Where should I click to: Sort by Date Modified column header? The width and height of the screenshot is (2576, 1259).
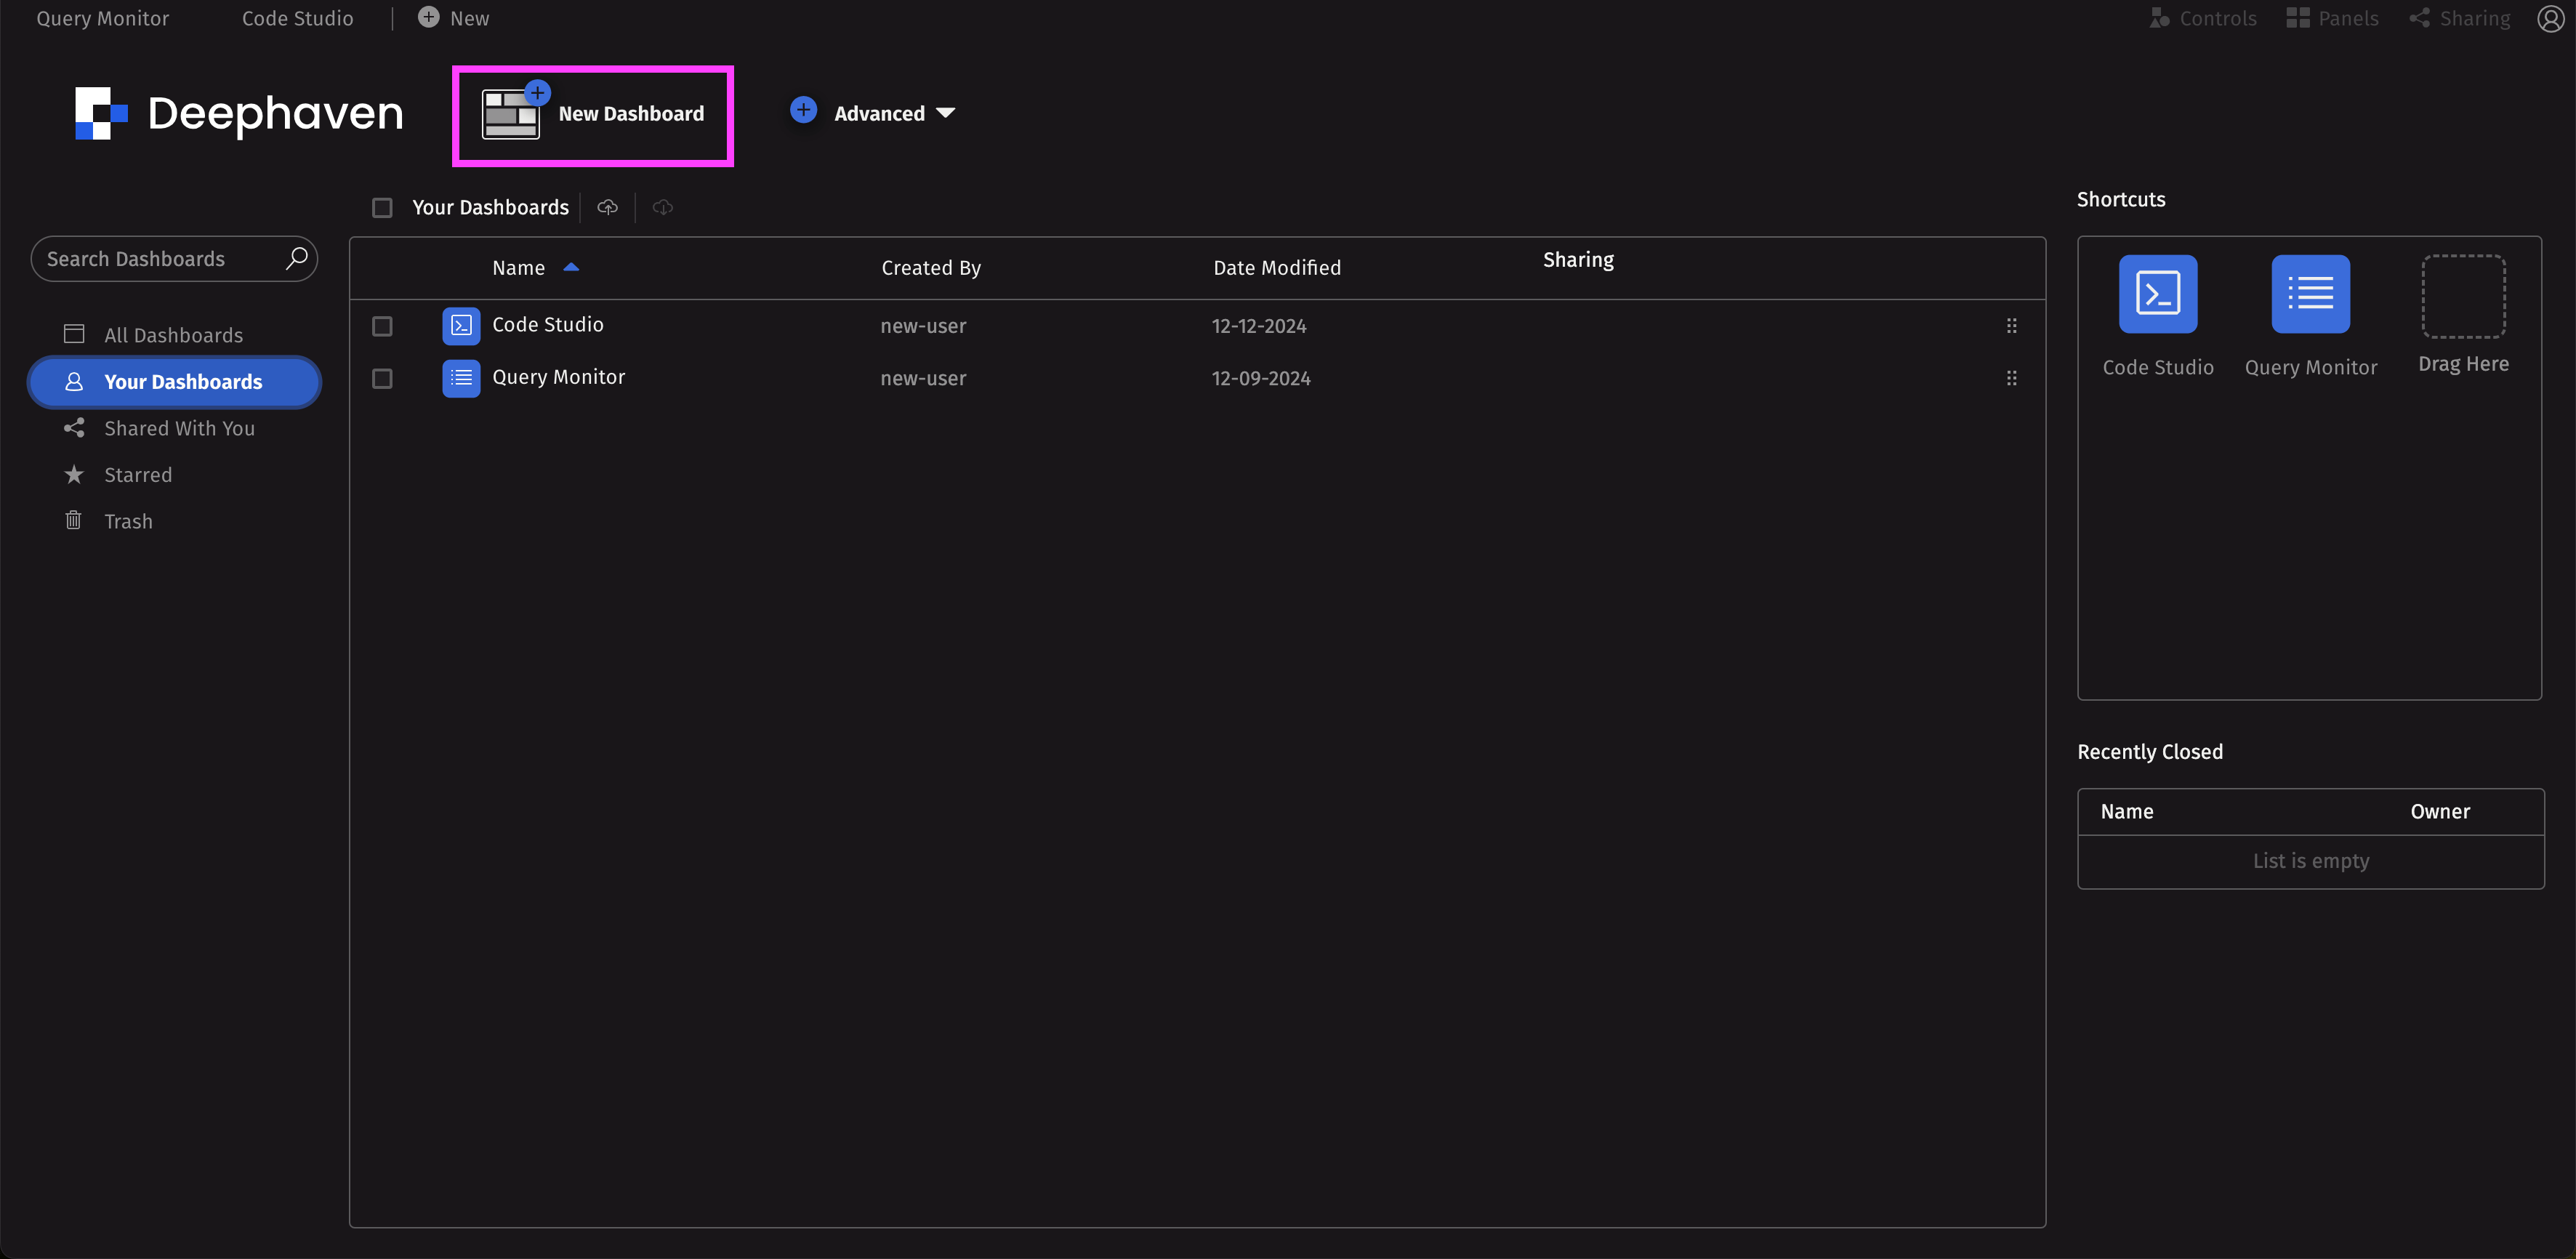coord(1276,267)
